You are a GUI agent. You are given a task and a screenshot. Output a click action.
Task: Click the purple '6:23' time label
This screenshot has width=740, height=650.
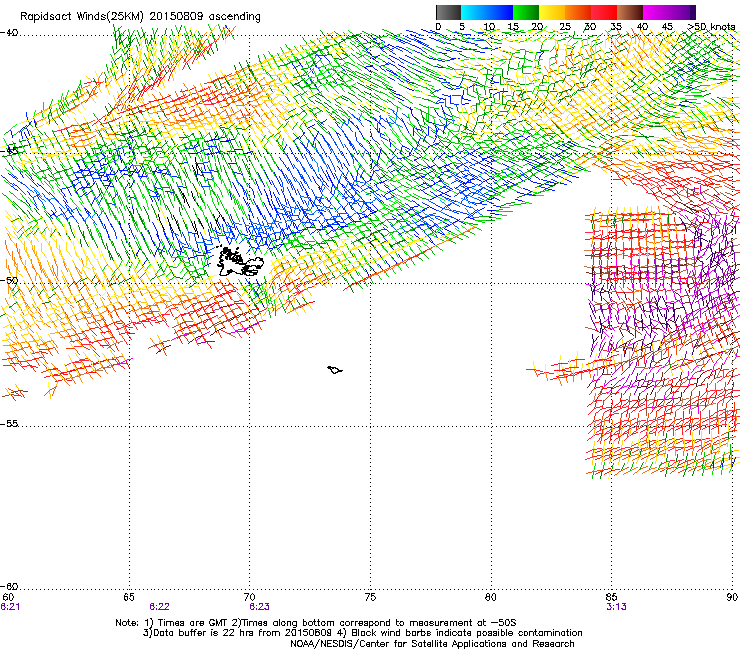(x=260, y=607)
